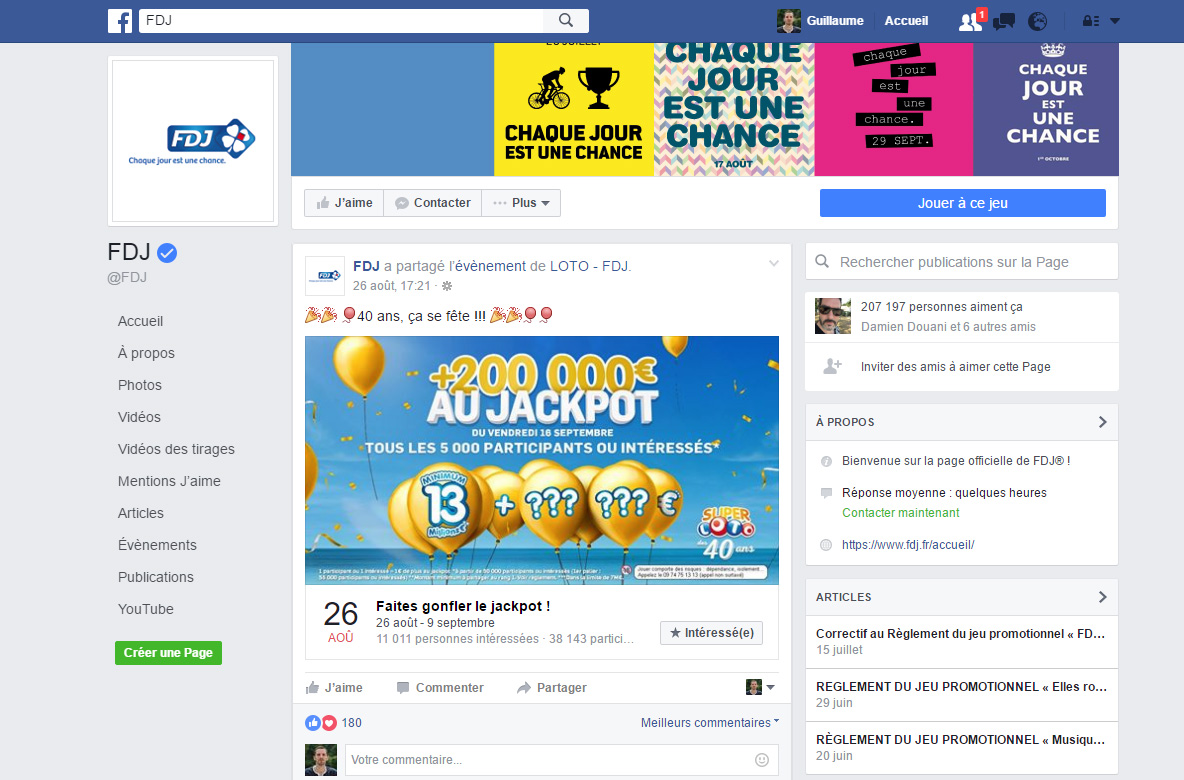Like the page with J'aime button
The width and height of the screenshot is (1184, 780).
point(344,203)
